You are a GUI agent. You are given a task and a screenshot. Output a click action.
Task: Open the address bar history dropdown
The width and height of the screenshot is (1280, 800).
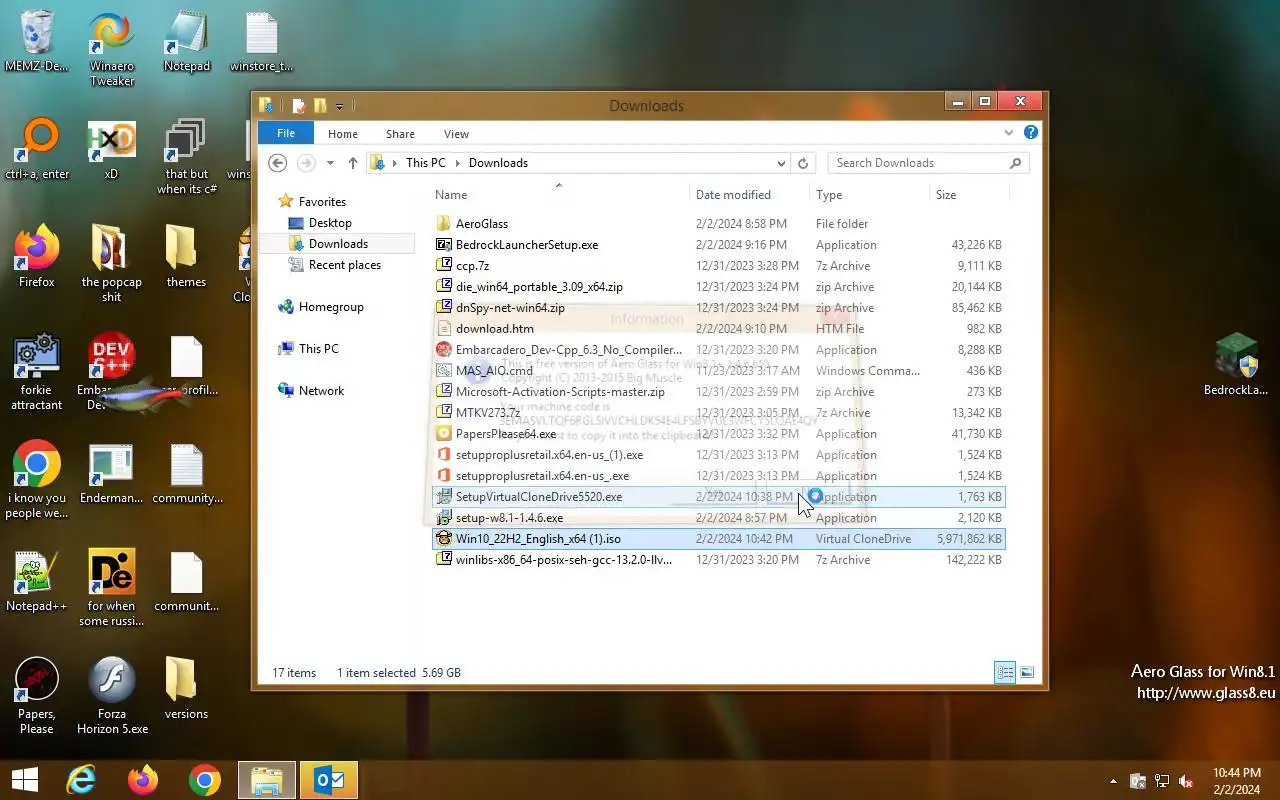point(781,163)
